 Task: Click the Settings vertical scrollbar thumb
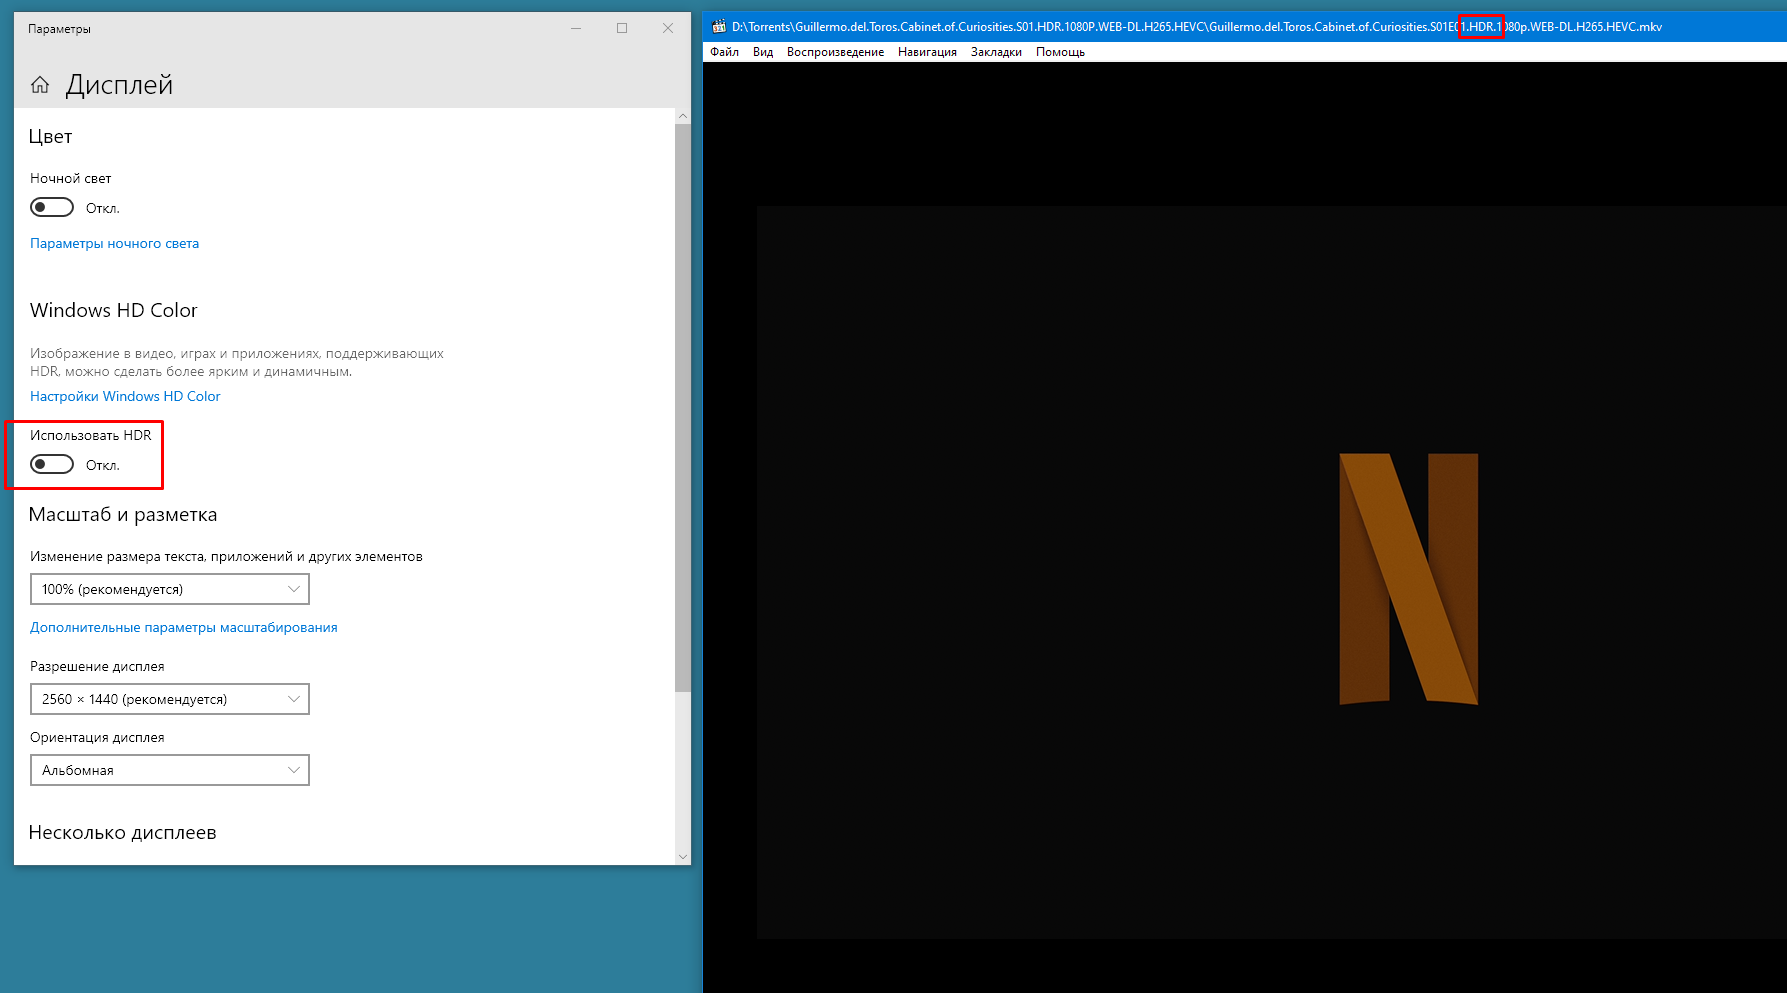(683, 400)
